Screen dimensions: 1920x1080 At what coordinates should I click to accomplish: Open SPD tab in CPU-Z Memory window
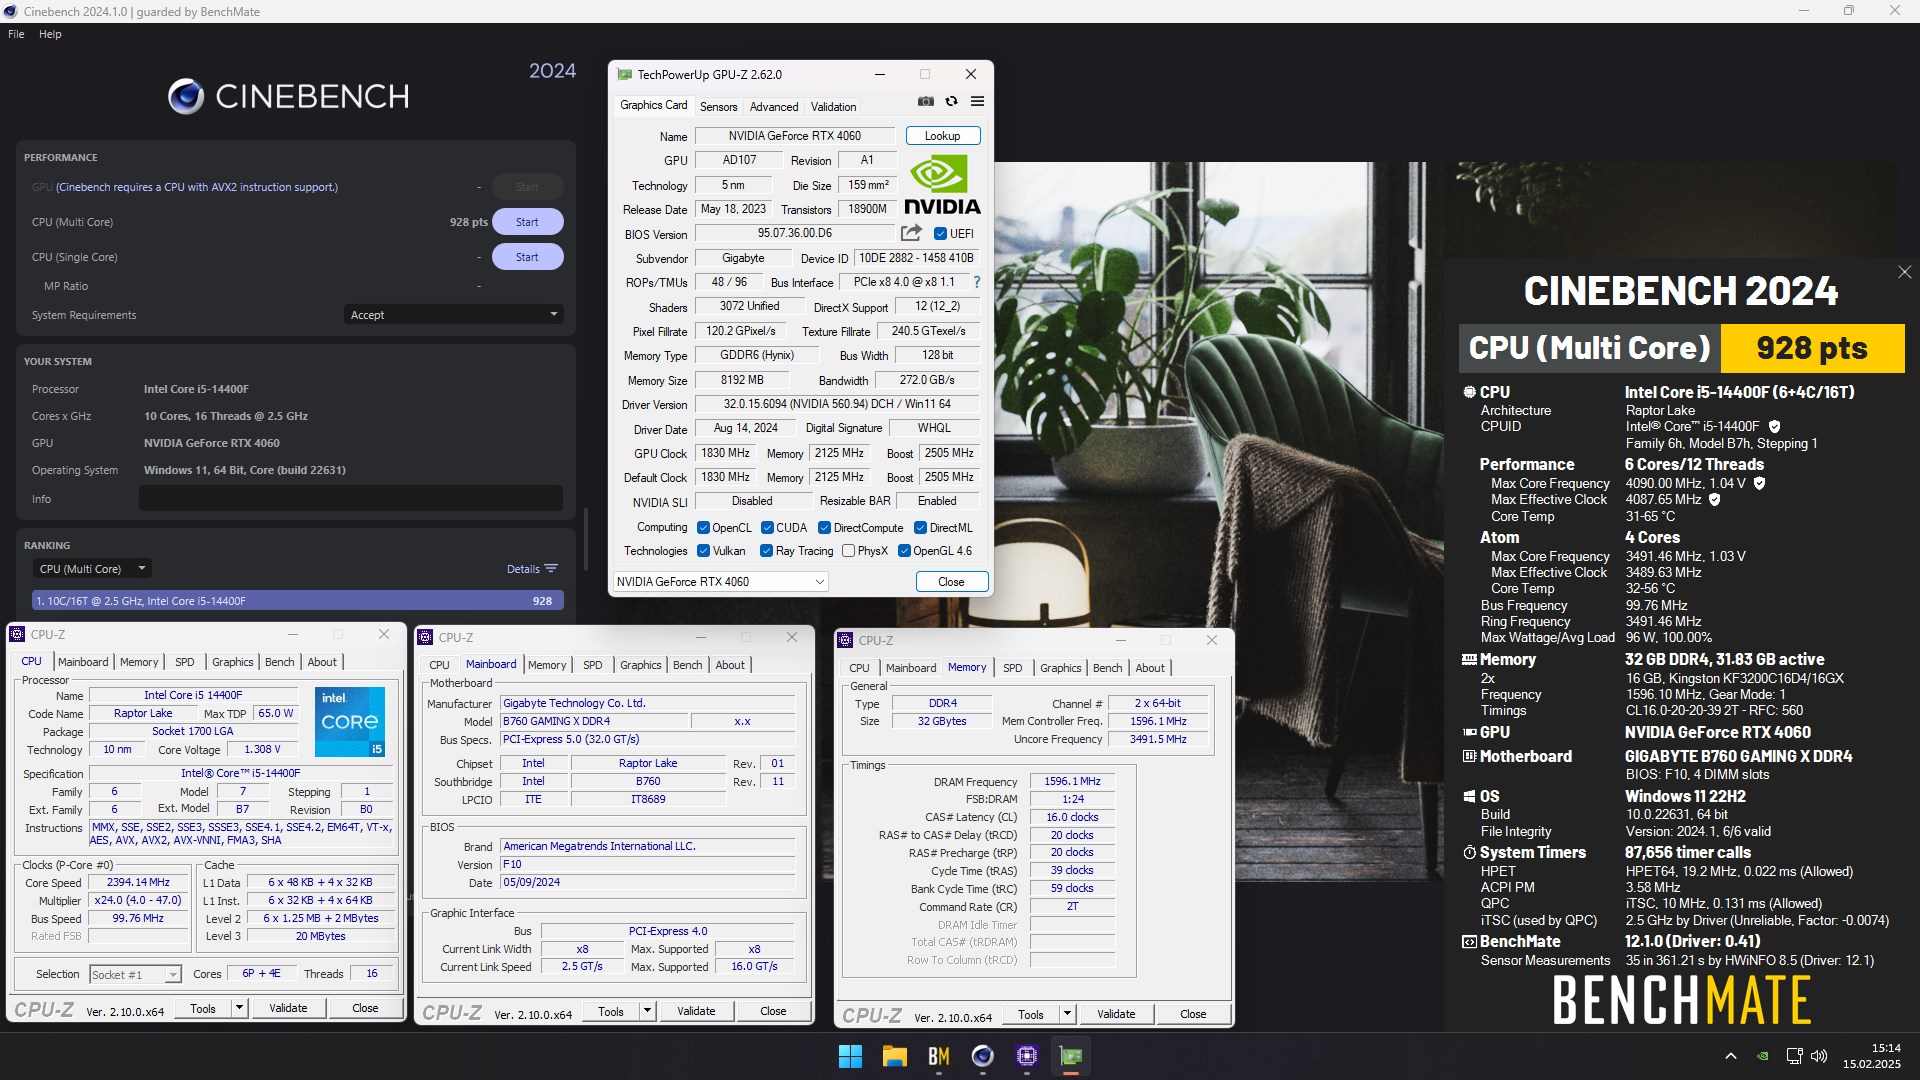point(1012,668)
